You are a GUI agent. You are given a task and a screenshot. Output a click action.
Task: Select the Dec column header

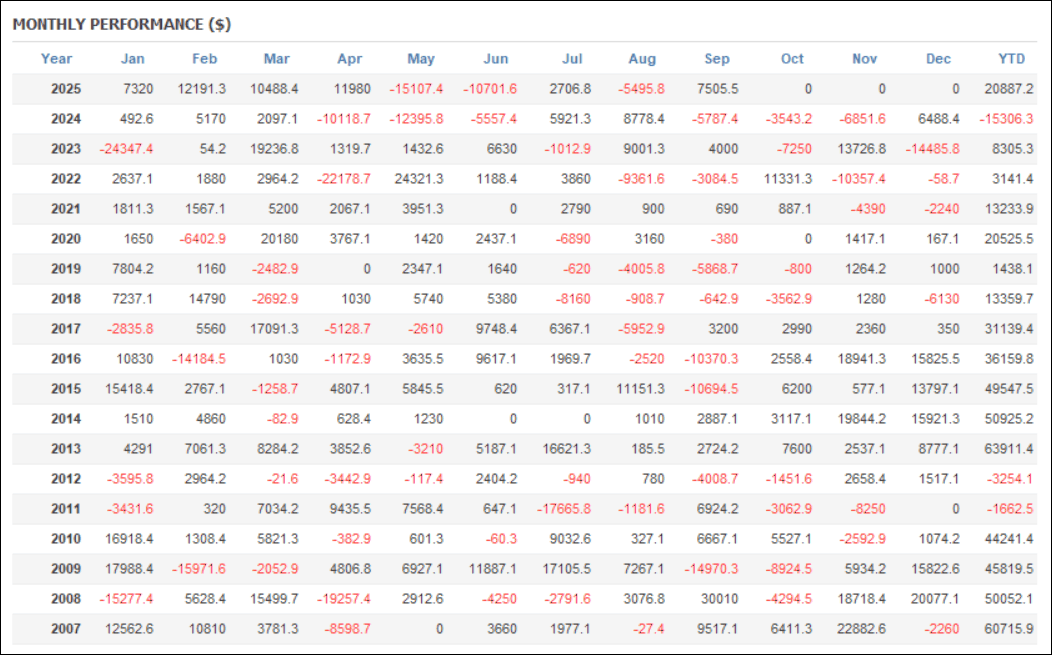938,59
